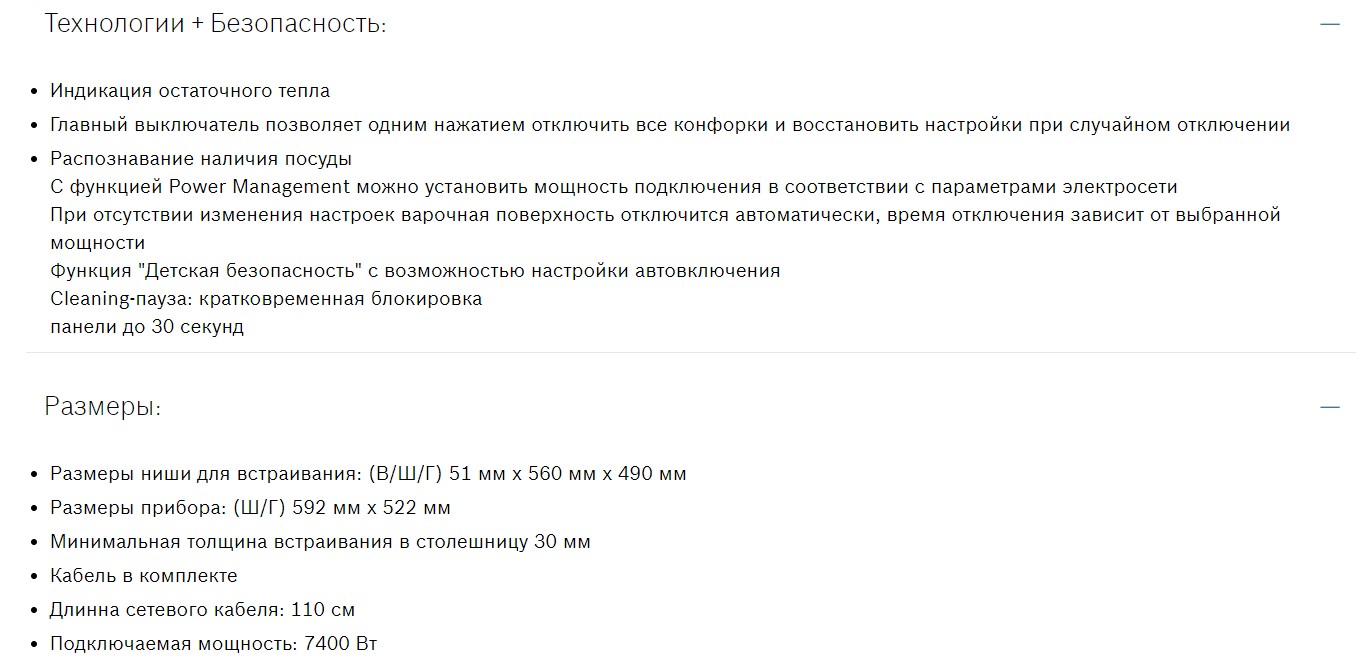Click the standalone wrapped word мощности
The height and width of the screenshot is (665, 1363).
pyautogui.click(x=98, y=243)
